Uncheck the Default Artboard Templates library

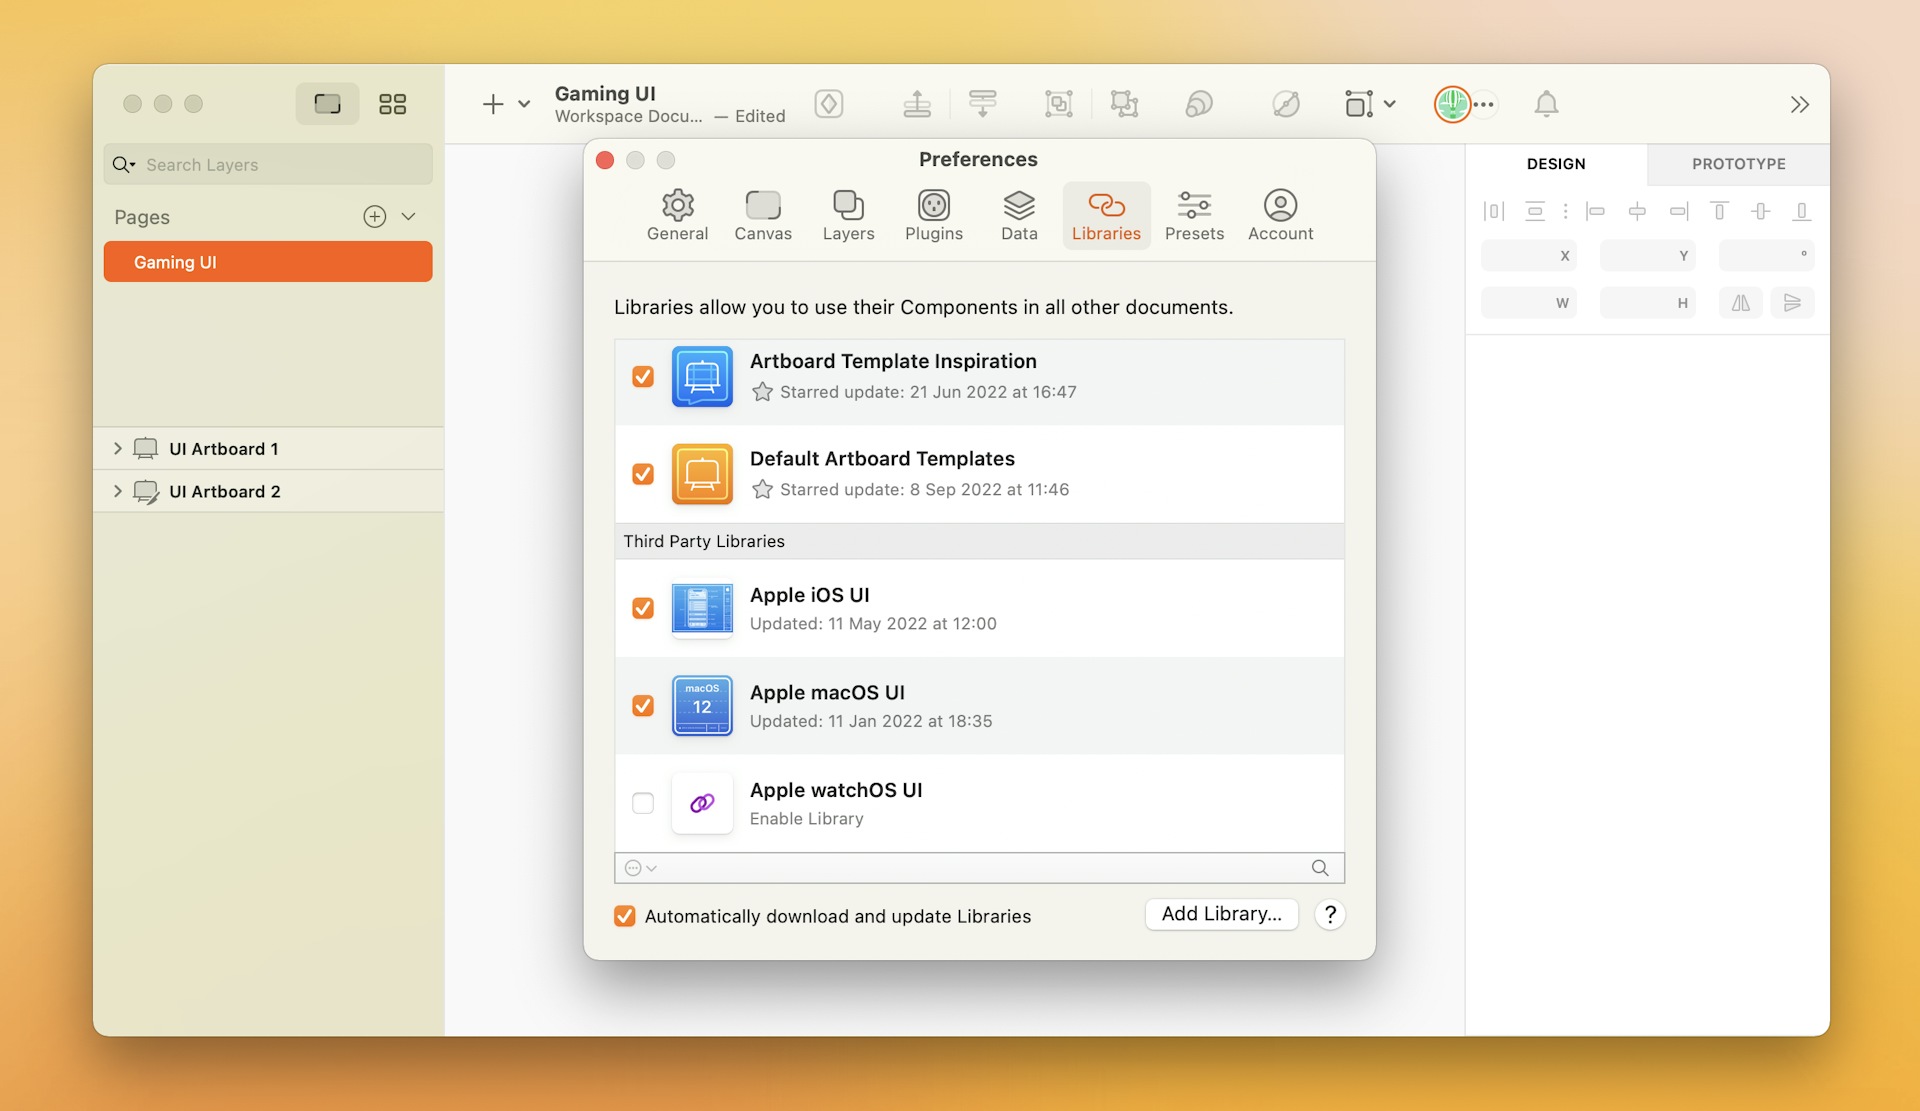click(643, 474)
